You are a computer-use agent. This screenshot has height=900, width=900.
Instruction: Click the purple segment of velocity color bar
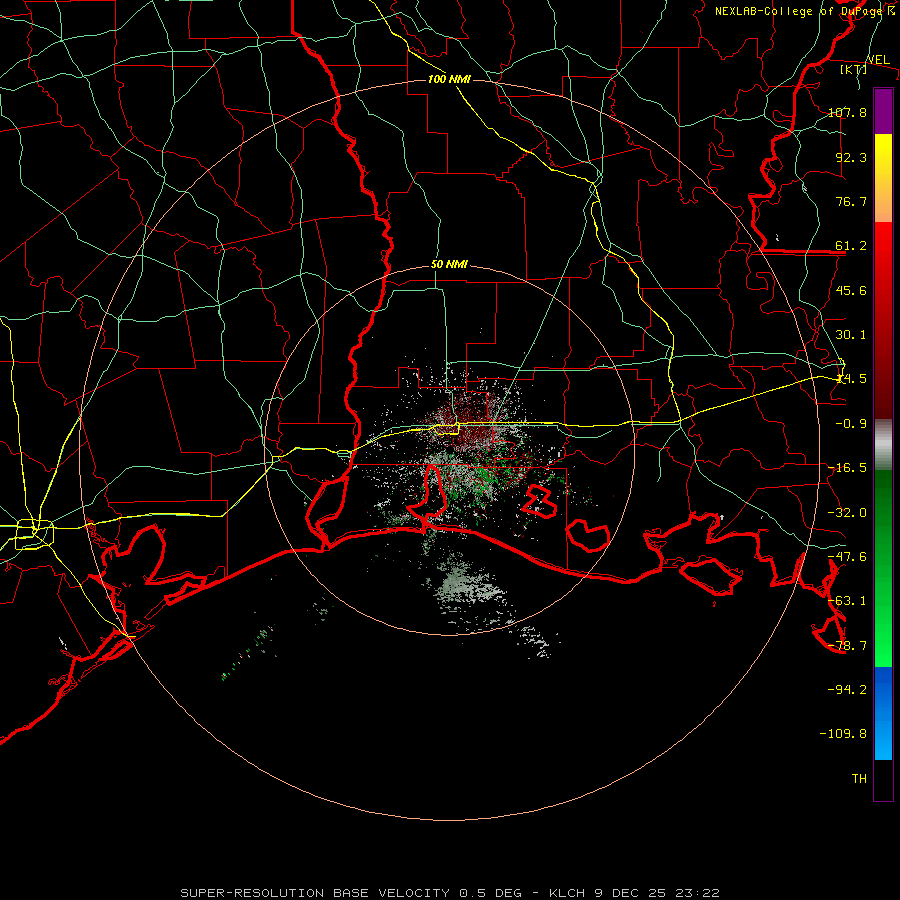coord(883,112)
